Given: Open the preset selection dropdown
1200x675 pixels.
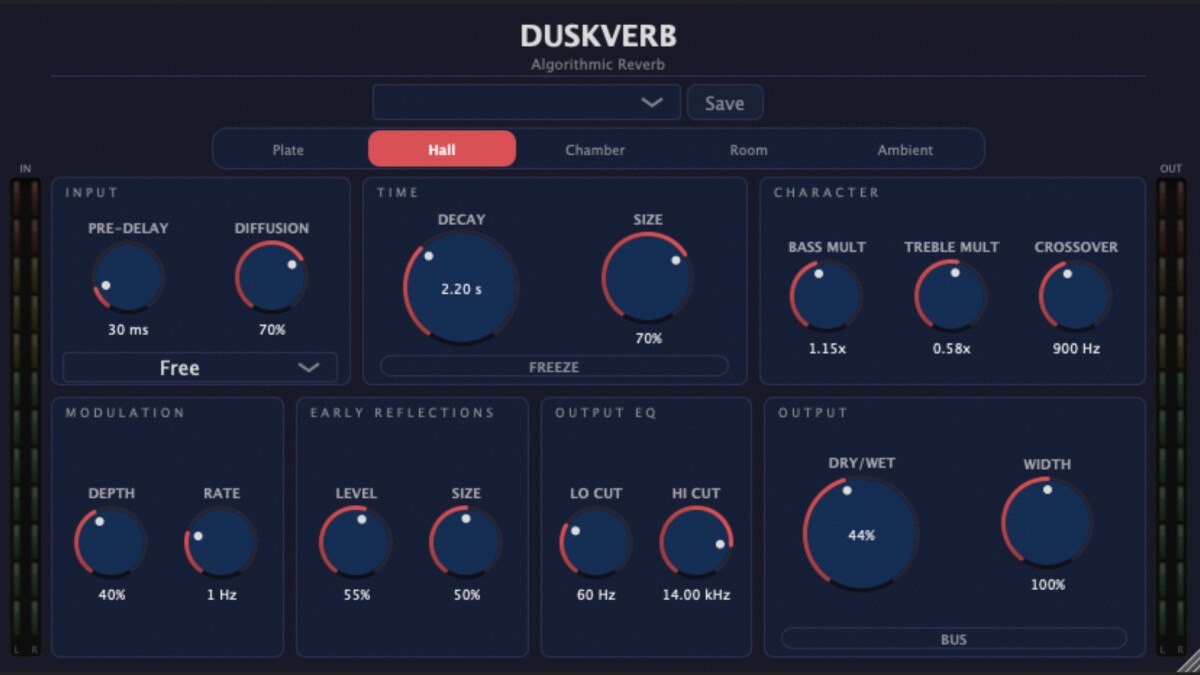Looking at the screenshot, I should point(525,102).
